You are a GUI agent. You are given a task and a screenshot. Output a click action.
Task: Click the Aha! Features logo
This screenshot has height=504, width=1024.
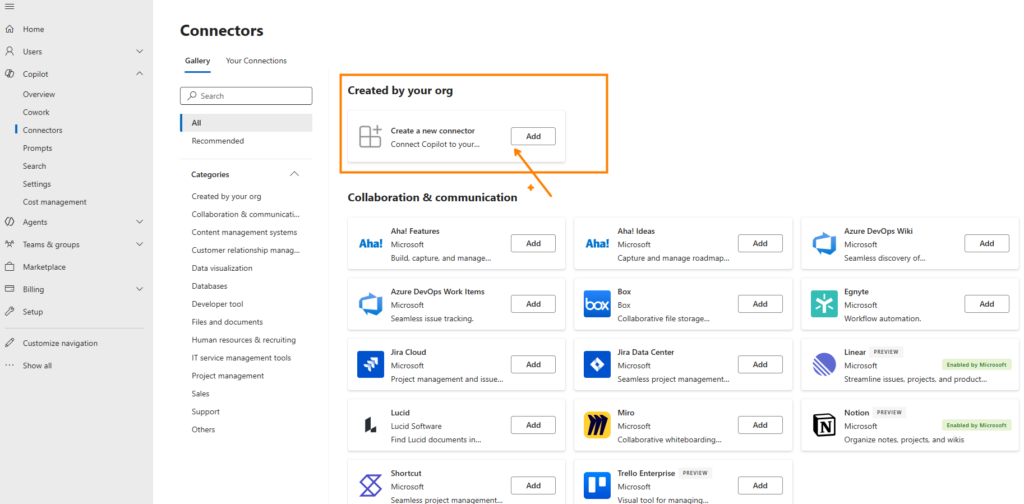point(370,244)
